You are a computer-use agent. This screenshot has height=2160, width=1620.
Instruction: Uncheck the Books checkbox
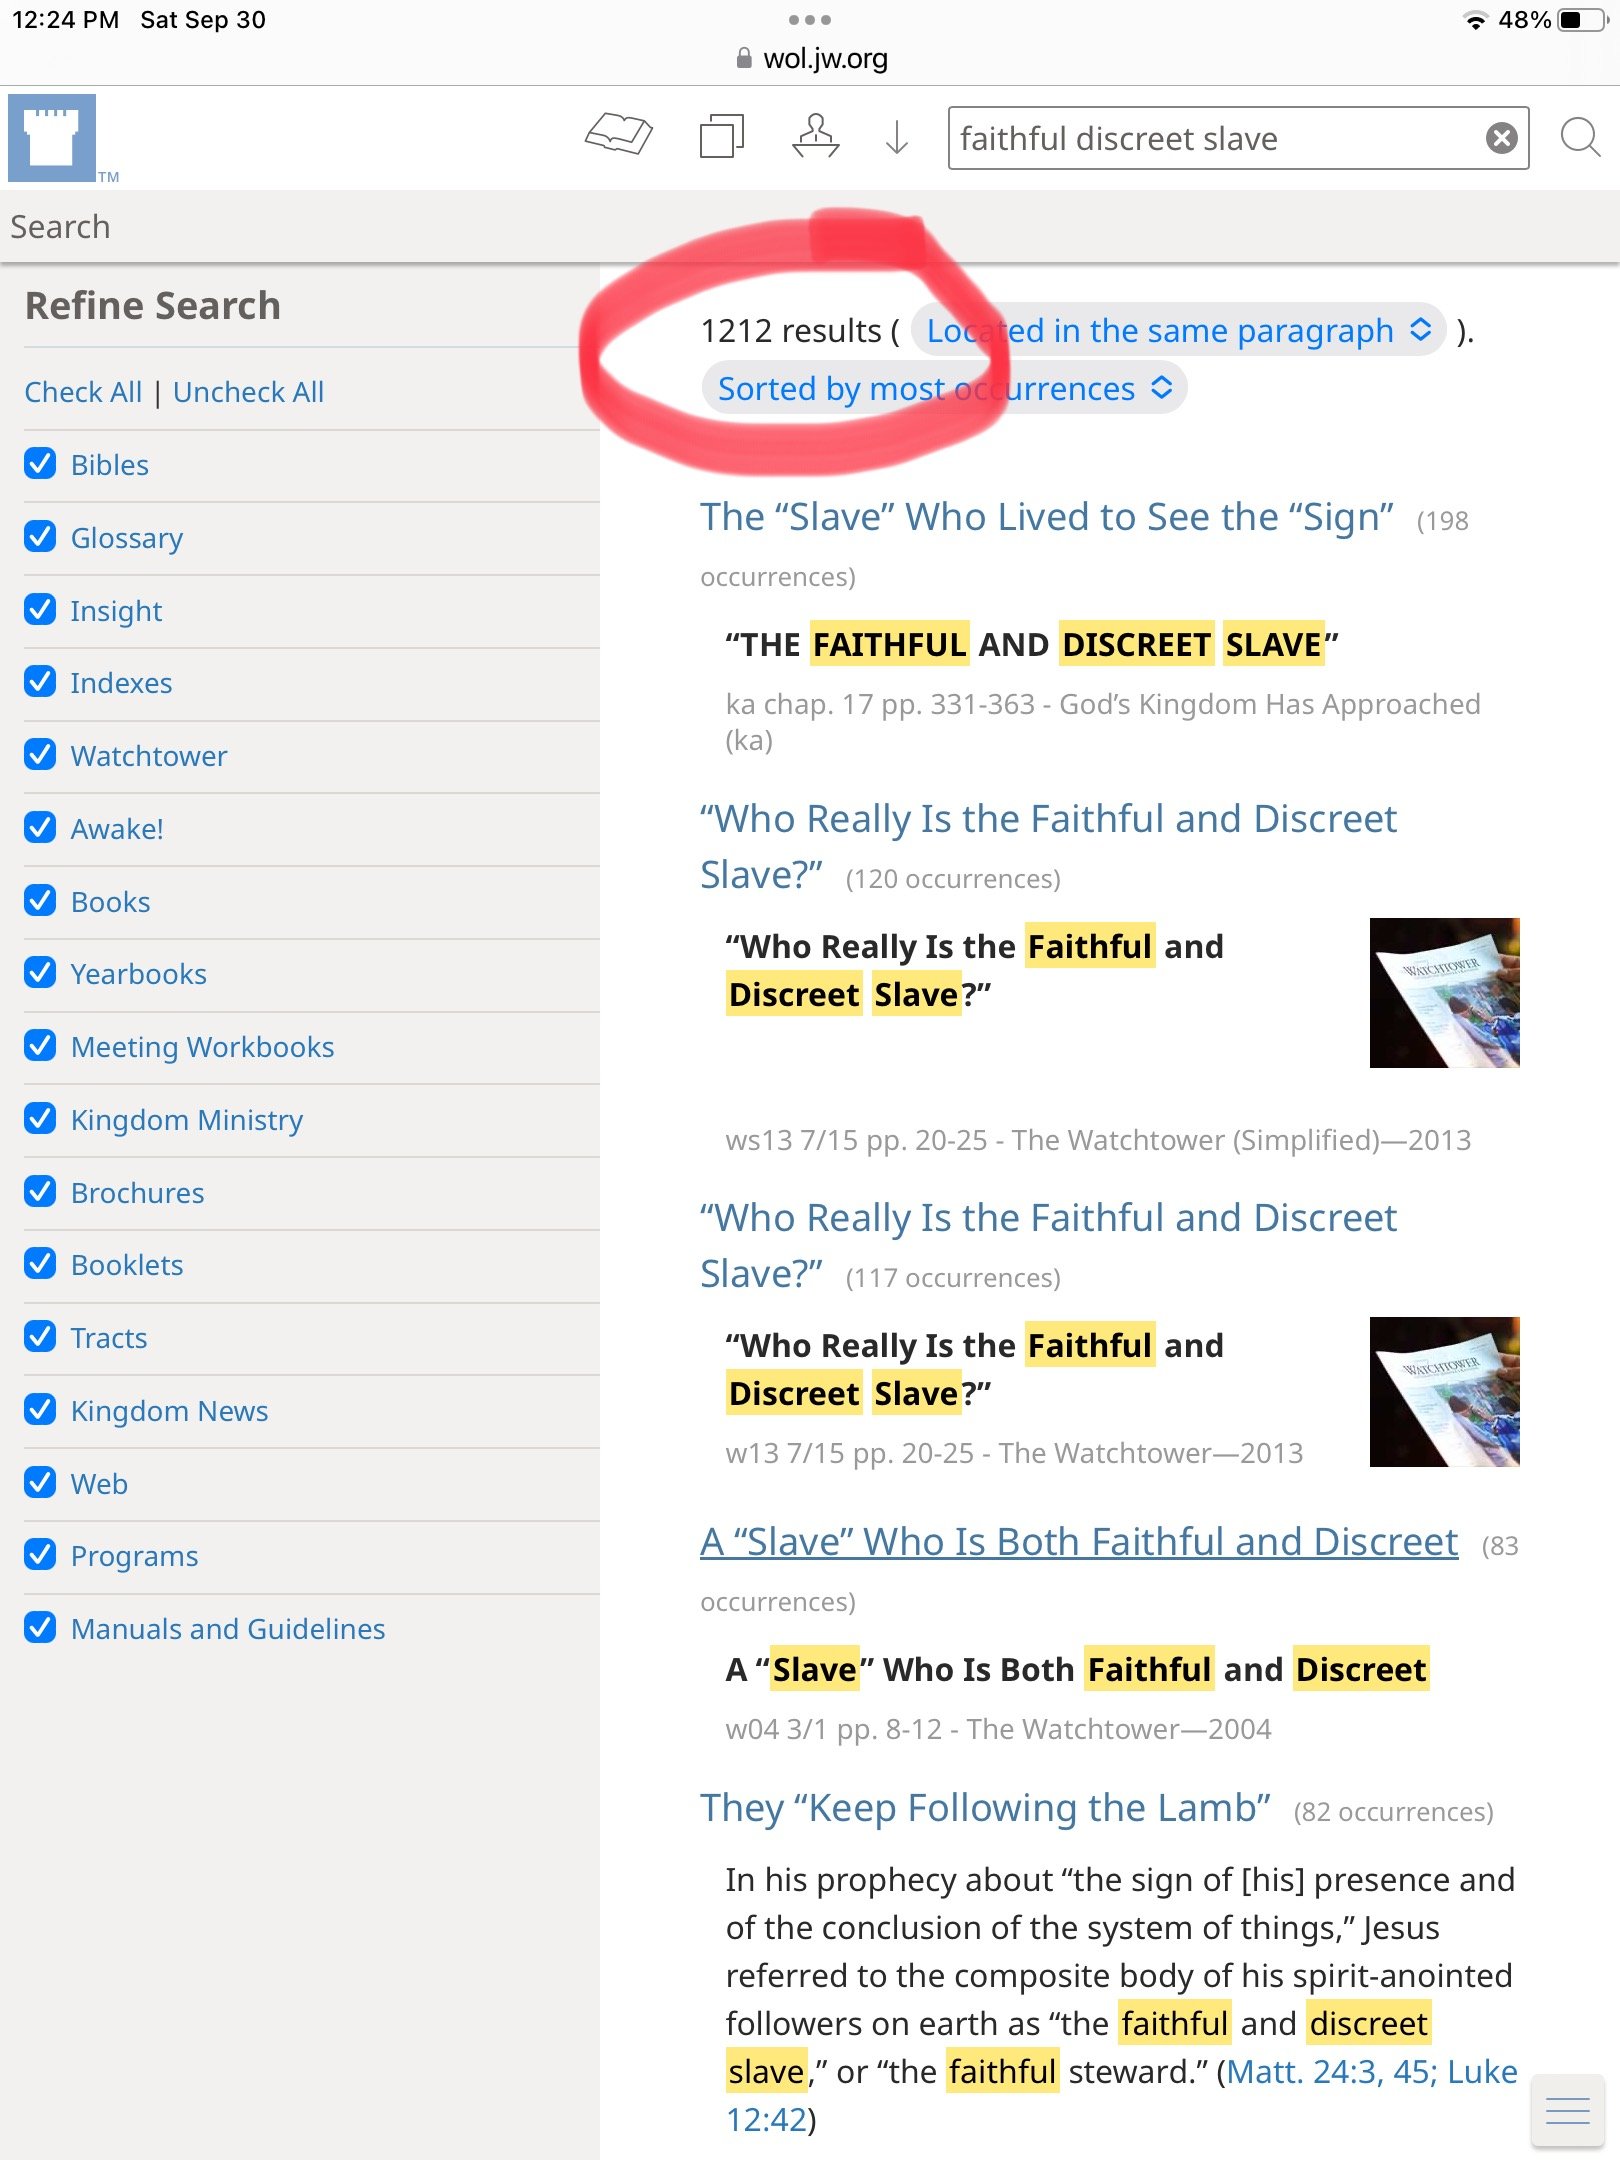pyautogui.click(x=40, y=900)
